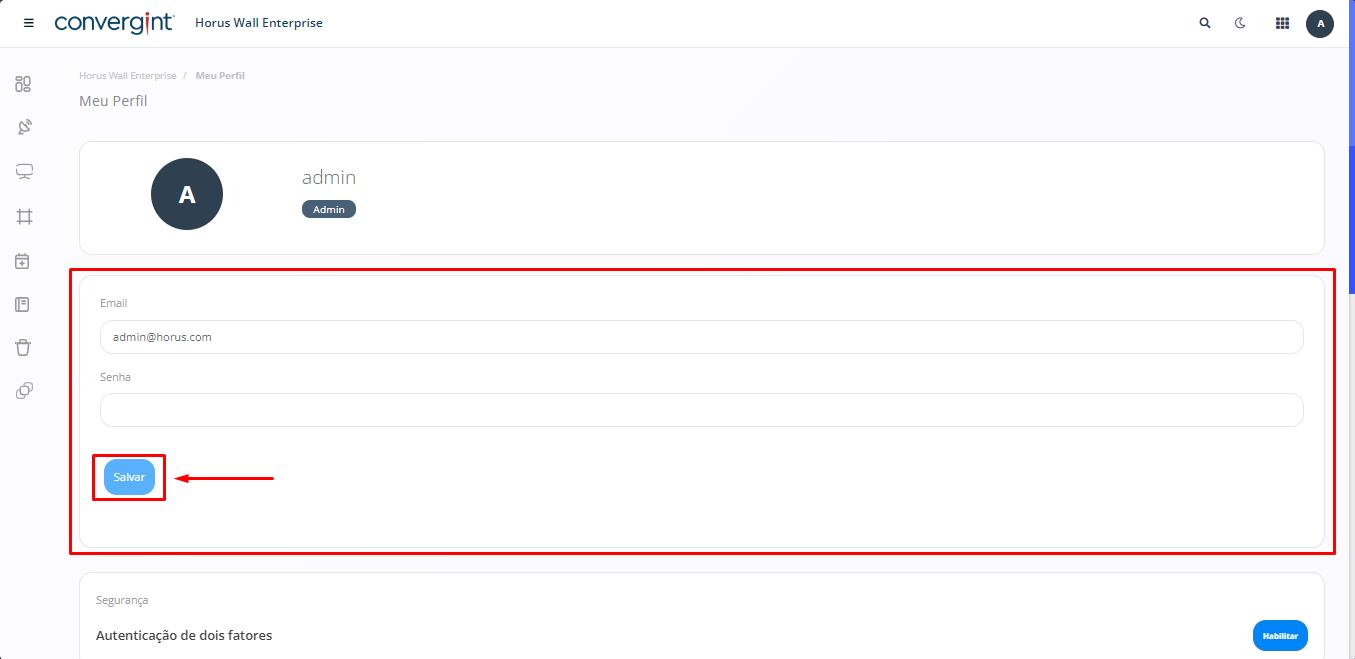
Task: Open the calendar plus sidebar icon
Action: 24,261
